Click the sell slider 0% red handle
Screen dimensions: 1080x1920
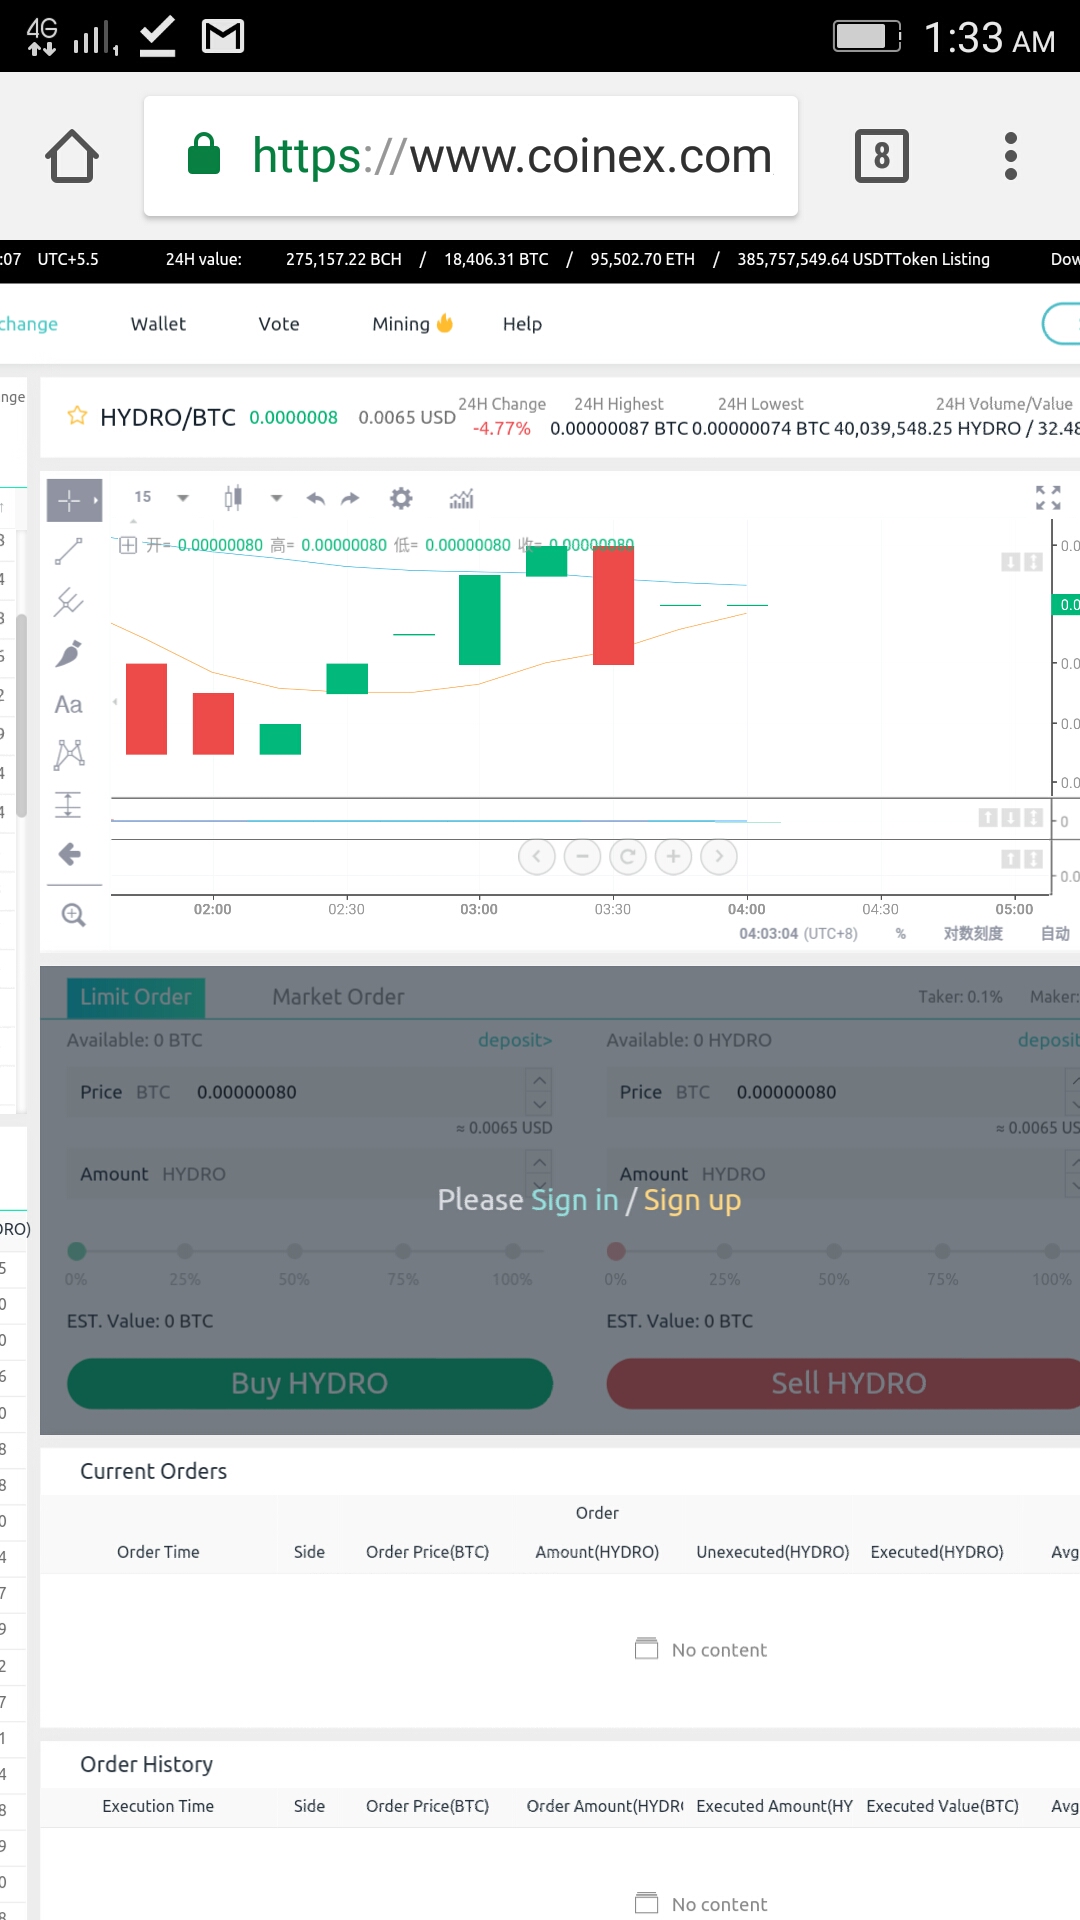(x=616, y=1251)
